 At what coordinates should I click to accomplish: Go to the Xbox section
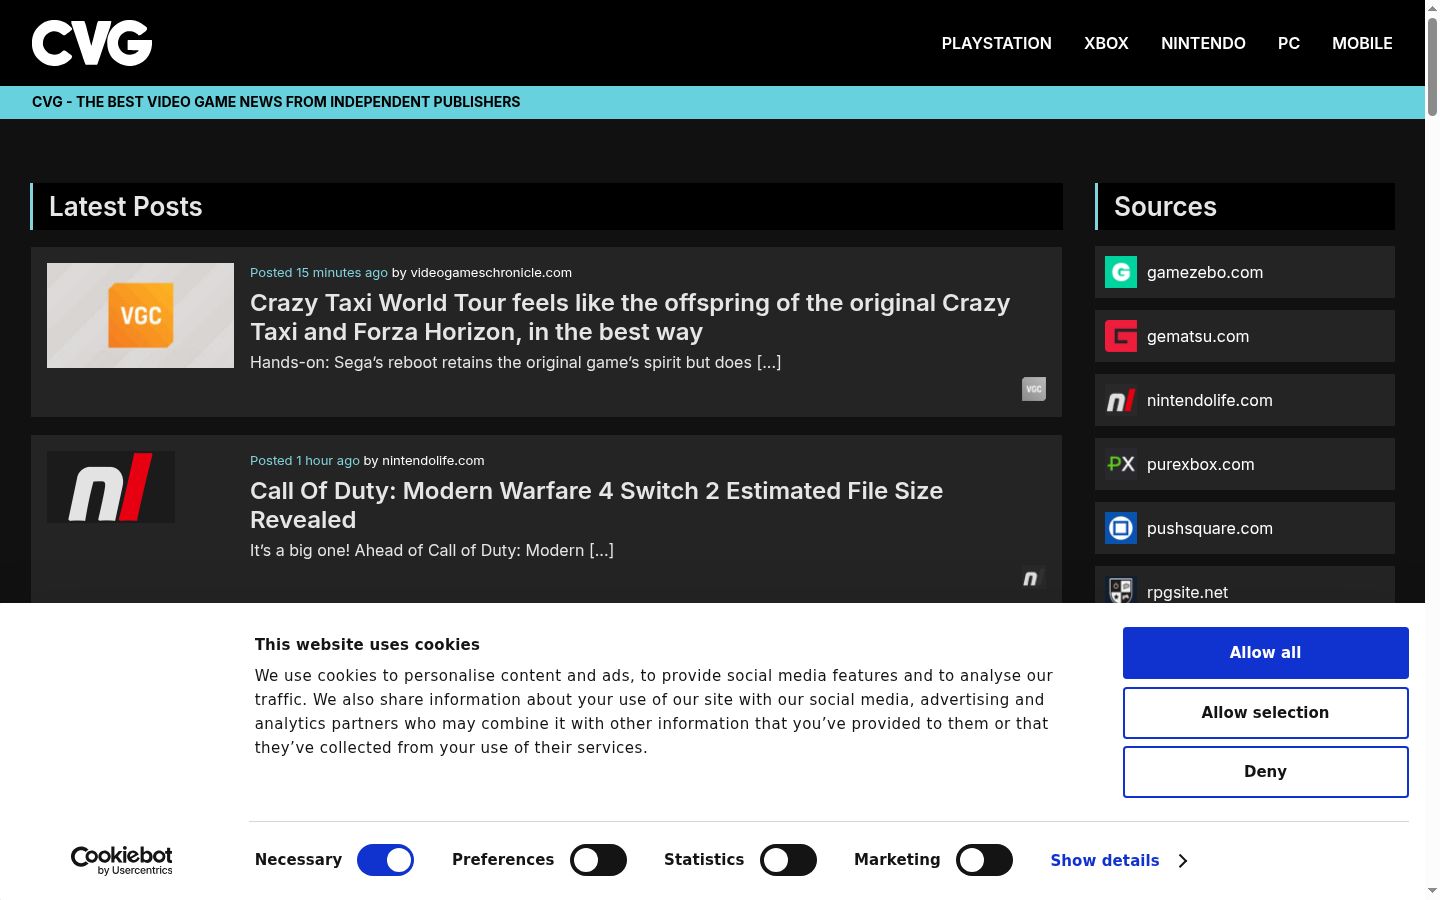click(x=1106, y=43)
